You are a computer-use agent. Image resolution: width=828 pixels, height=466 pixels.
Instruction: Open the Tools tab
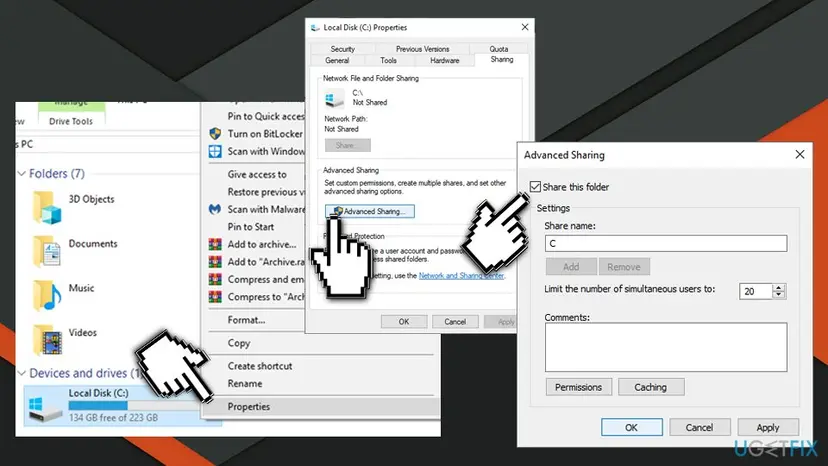pos(388,60)
